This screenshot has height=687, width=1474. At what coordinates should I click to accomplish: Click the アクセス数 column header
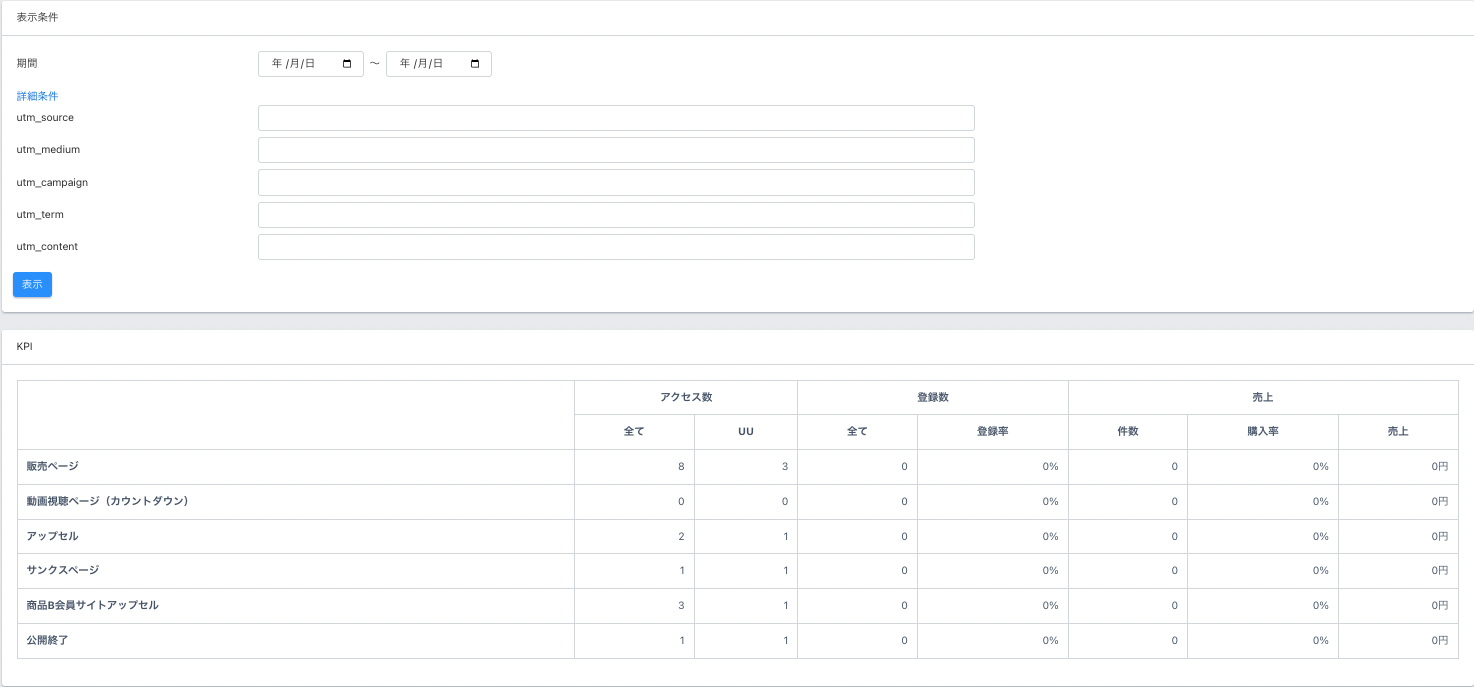[x=685, y=397]
